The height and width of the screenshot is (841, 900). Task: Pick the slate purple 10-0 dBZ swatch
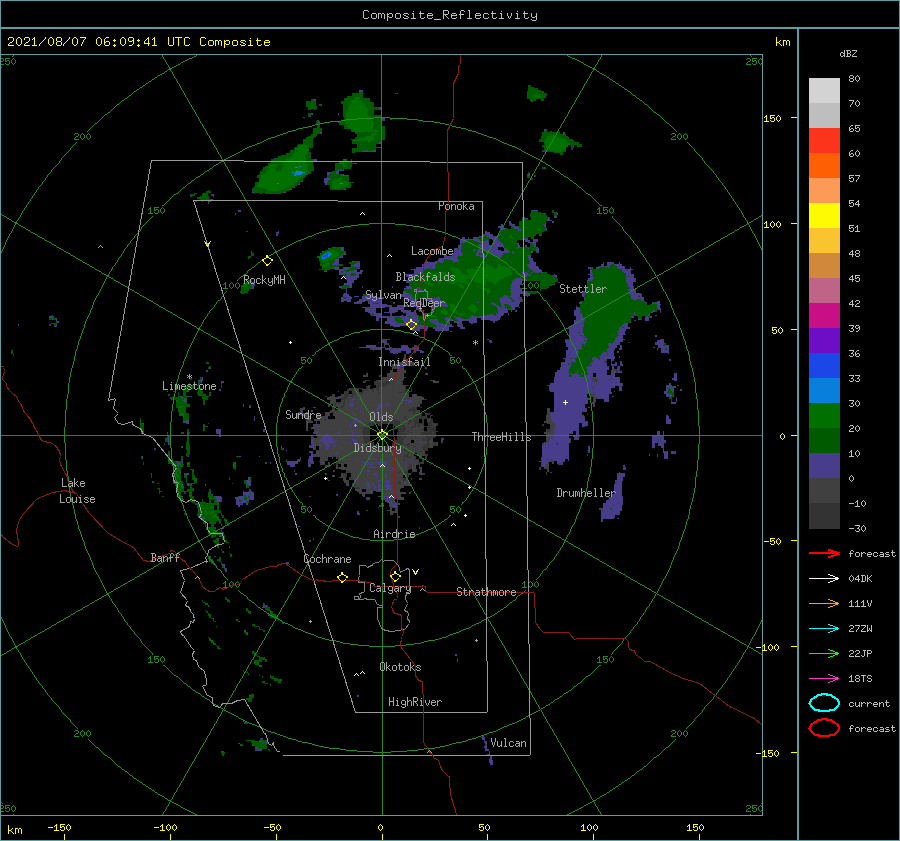pos(824,466)
